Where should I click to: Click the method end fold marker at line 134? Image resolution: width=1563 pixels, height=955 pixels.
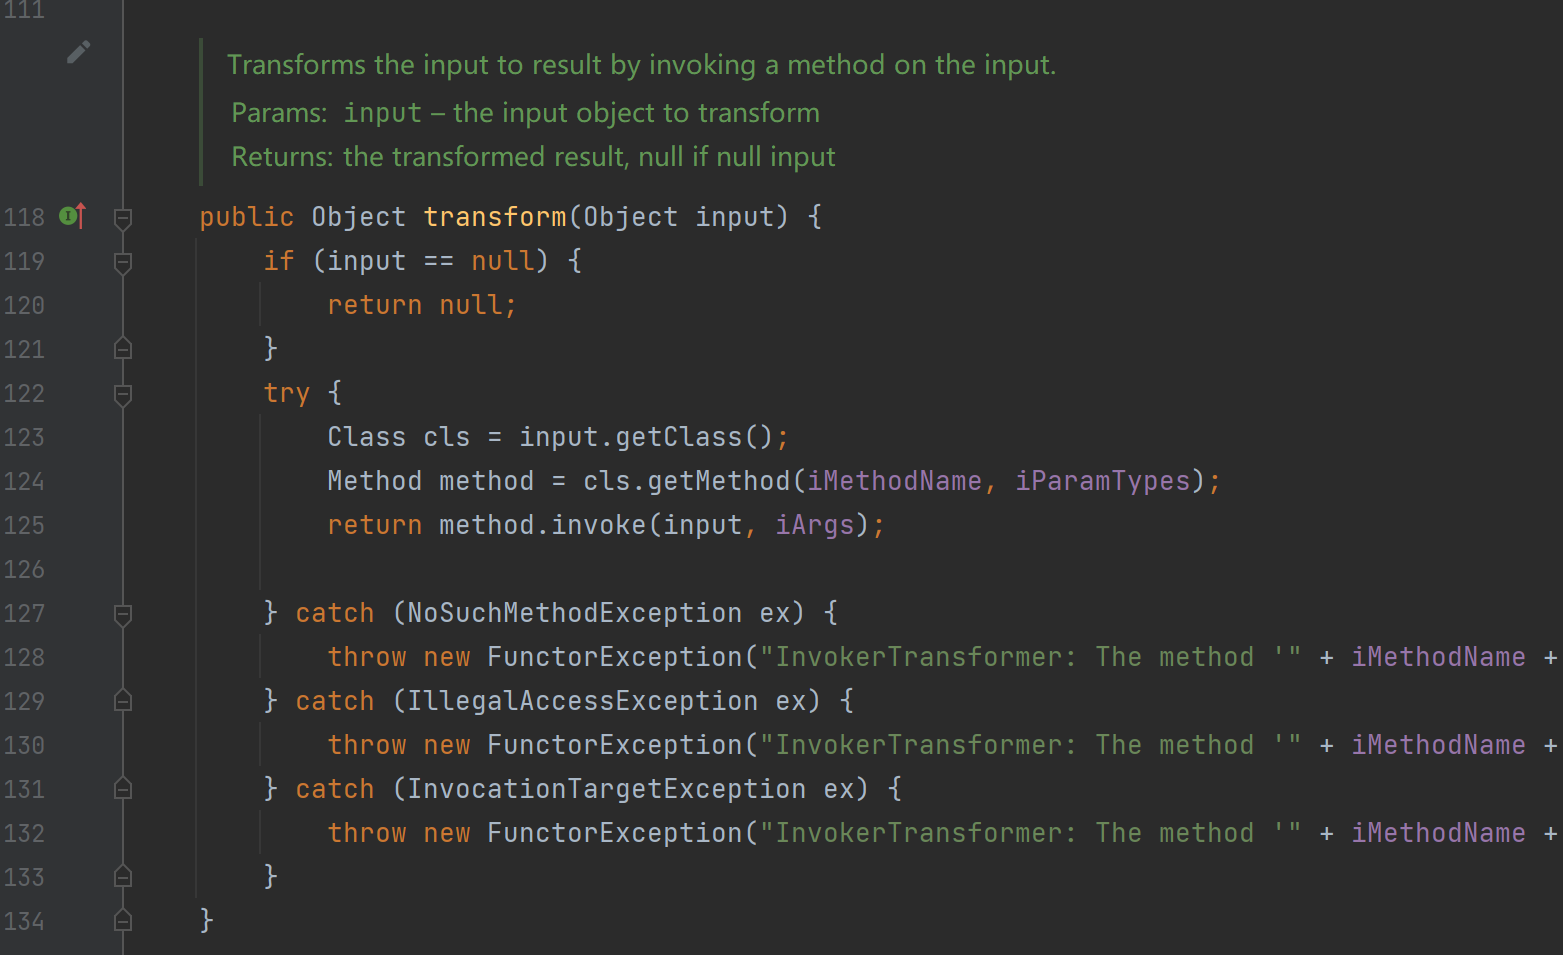123,920
